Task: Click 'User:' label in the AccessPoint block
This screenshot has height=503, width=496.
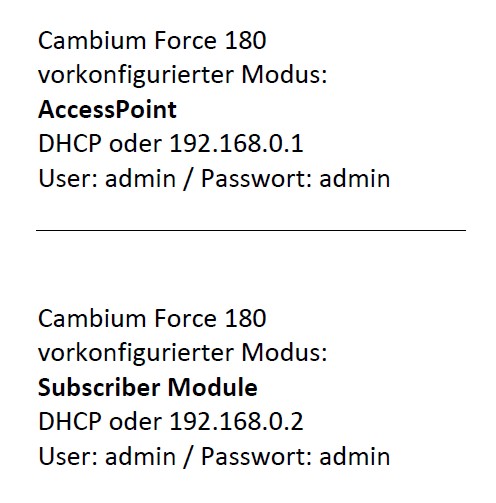Action: pos(68,179)
